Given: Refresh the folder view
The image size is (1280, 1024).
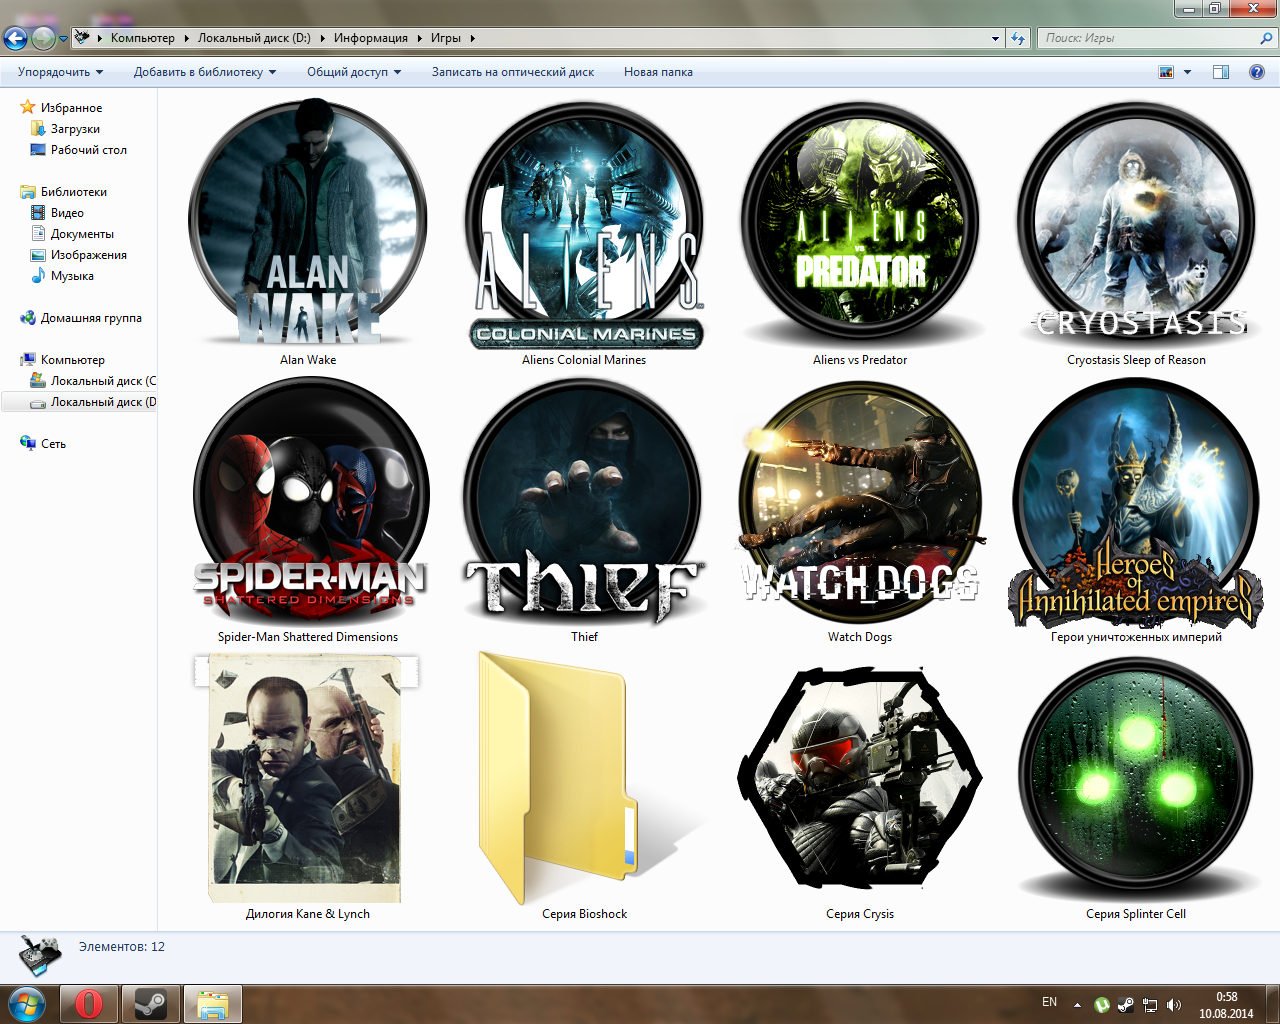Looking at the screenshot, I should [x=1018, y=38].
